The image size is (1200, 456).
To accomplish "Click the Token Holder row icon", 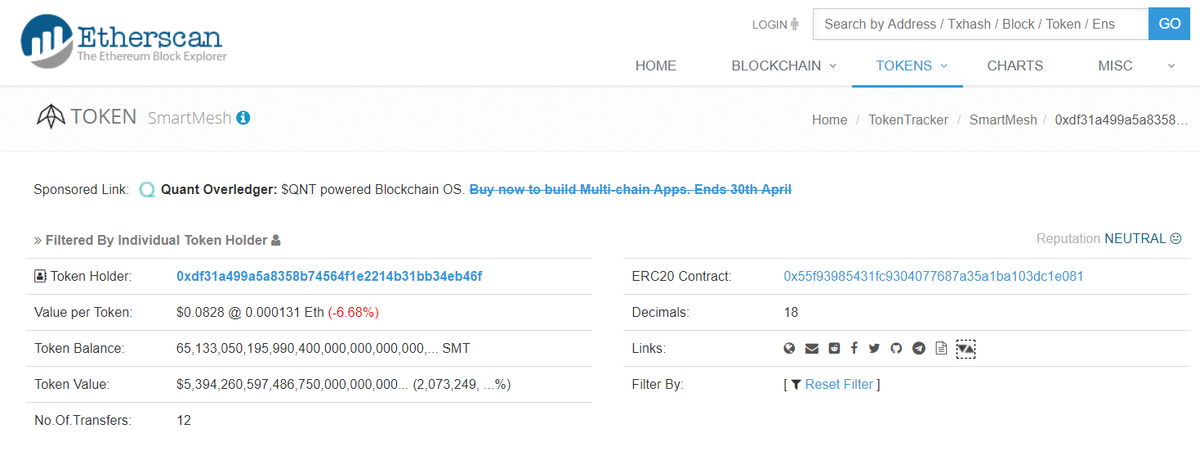I will [x=40, y=276].
